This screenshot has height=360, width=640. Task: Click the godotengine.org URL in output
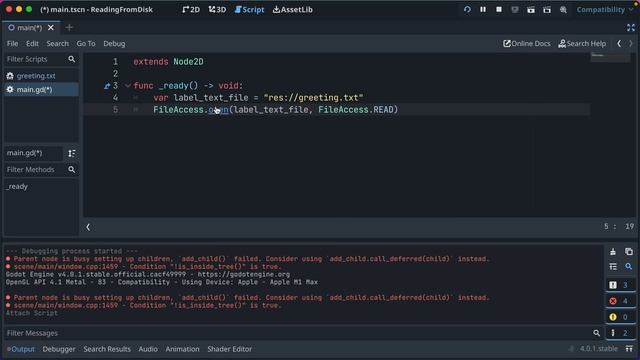click(244, 274)
